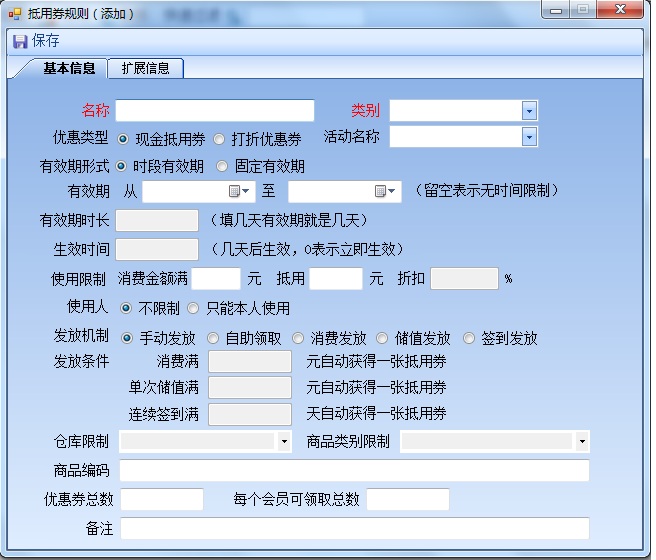Open the 商品类别限制 dropdown
This screenshot has height=560, width=656.
[x=582, y=441]
